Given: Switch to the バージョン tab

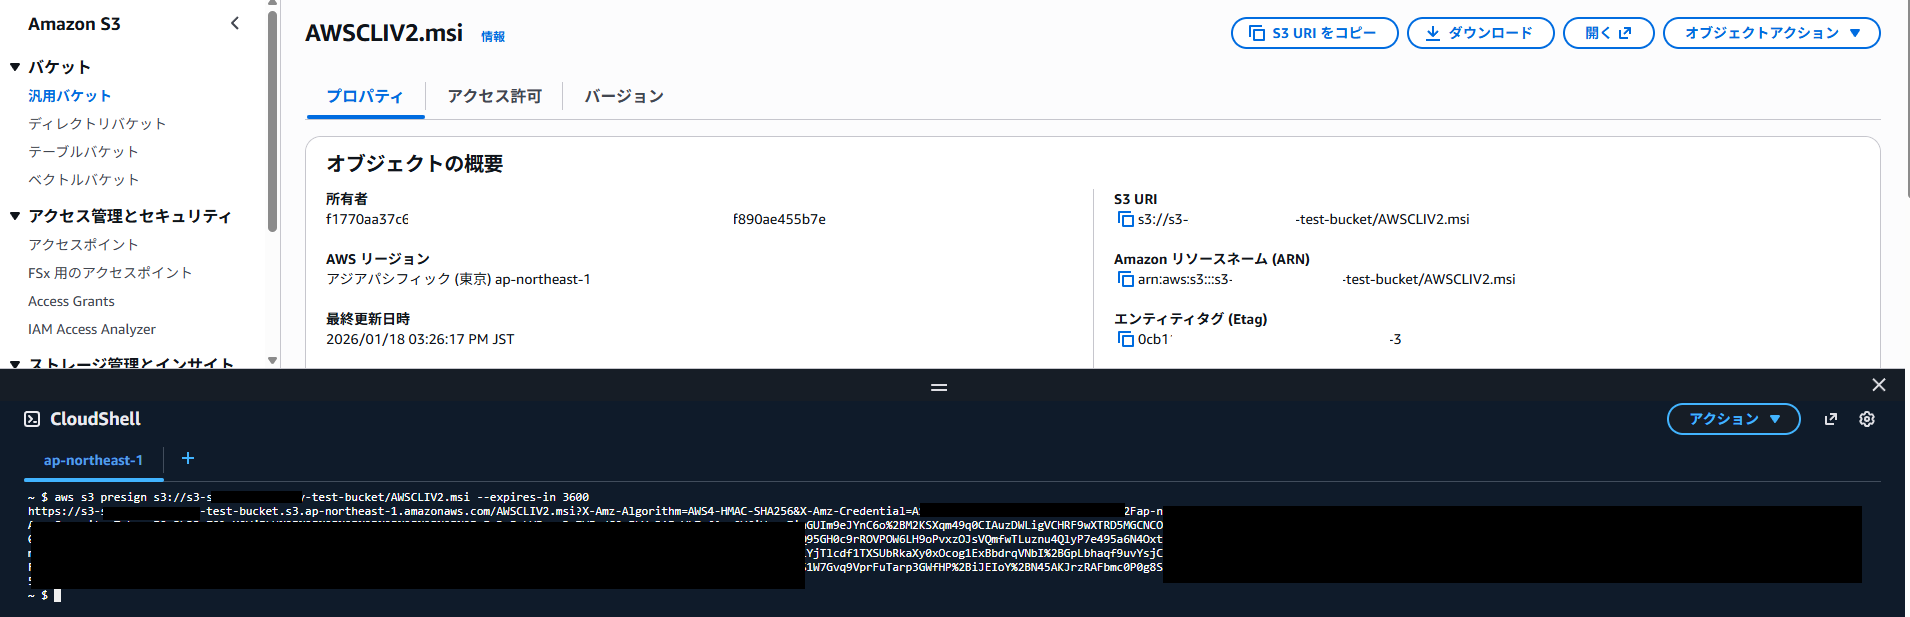Looking at the screenshot, I should pos(624,97).
